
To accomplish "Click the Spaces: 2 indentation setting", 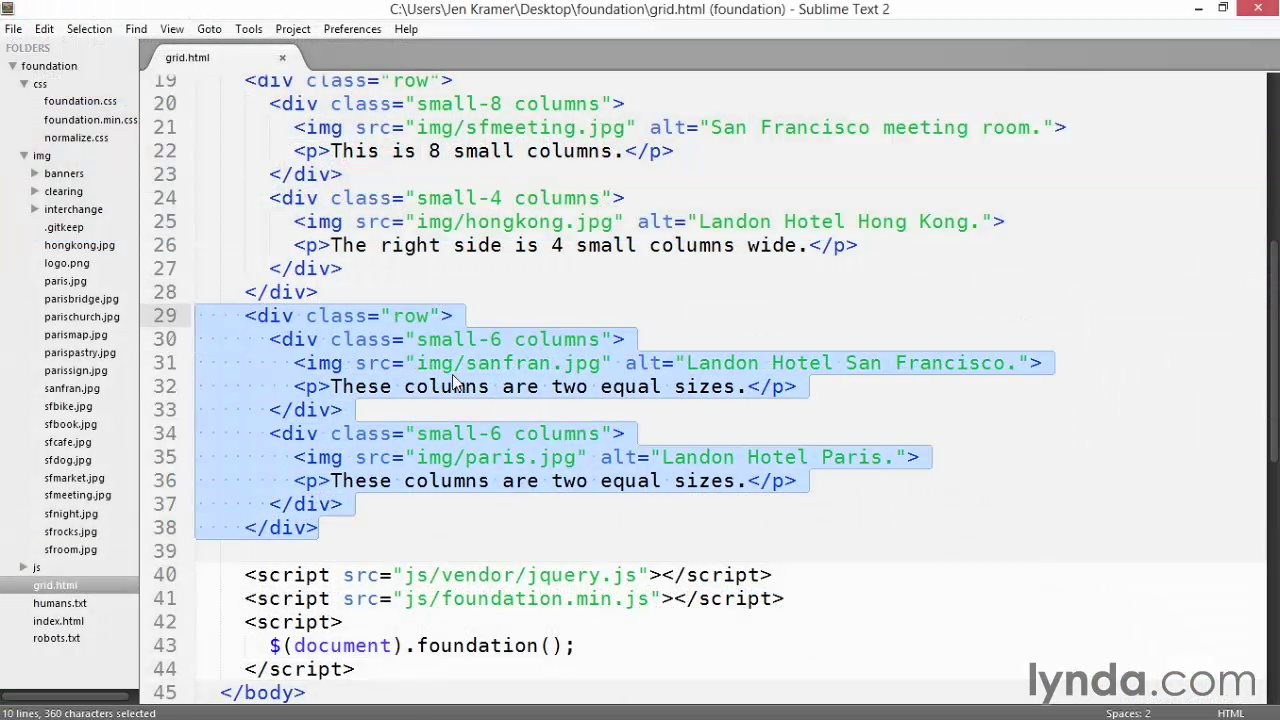I will click(1128, 714).
